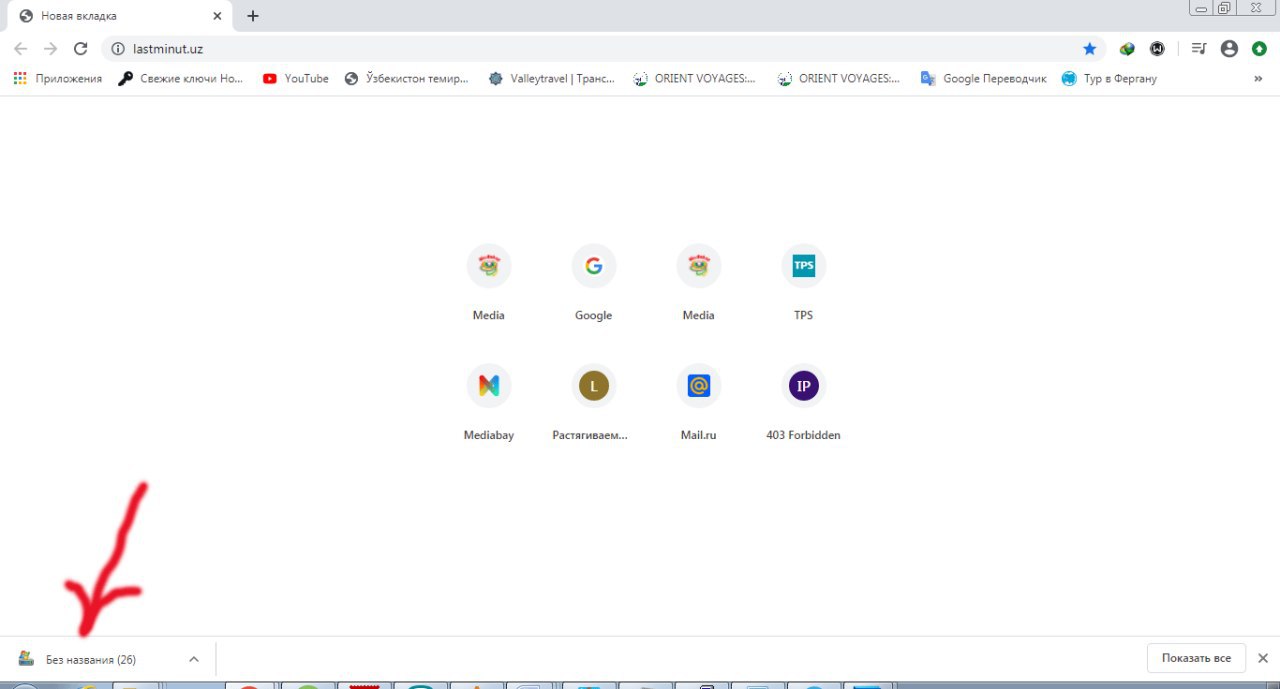This screenshot has width=1280, height=689.
Task: Open the Google shortcut tile
Action: (x=593, y=283)
